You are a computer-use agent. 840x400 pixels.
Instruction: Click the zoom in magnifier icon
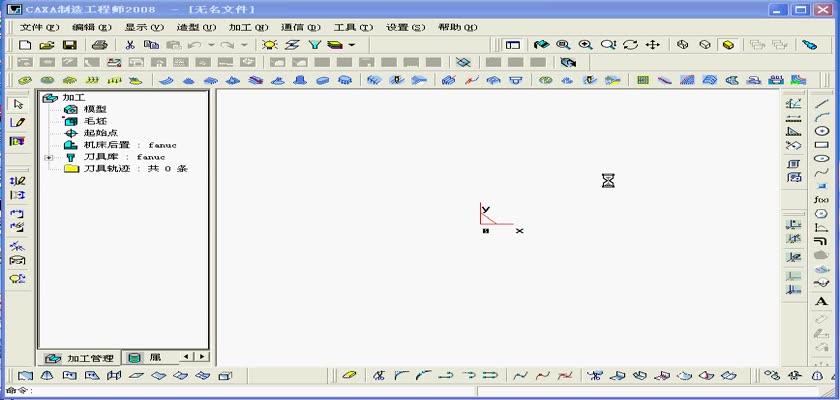click(x=585, y=45)
